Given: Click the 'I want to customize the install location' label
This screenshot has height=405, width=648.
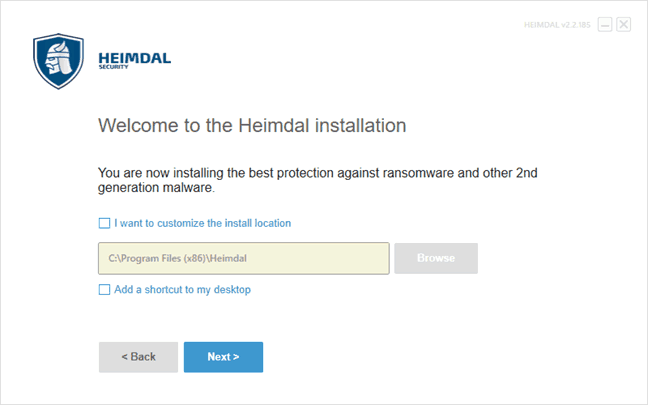Looking at the screenshot, I should tap(202, 223).
